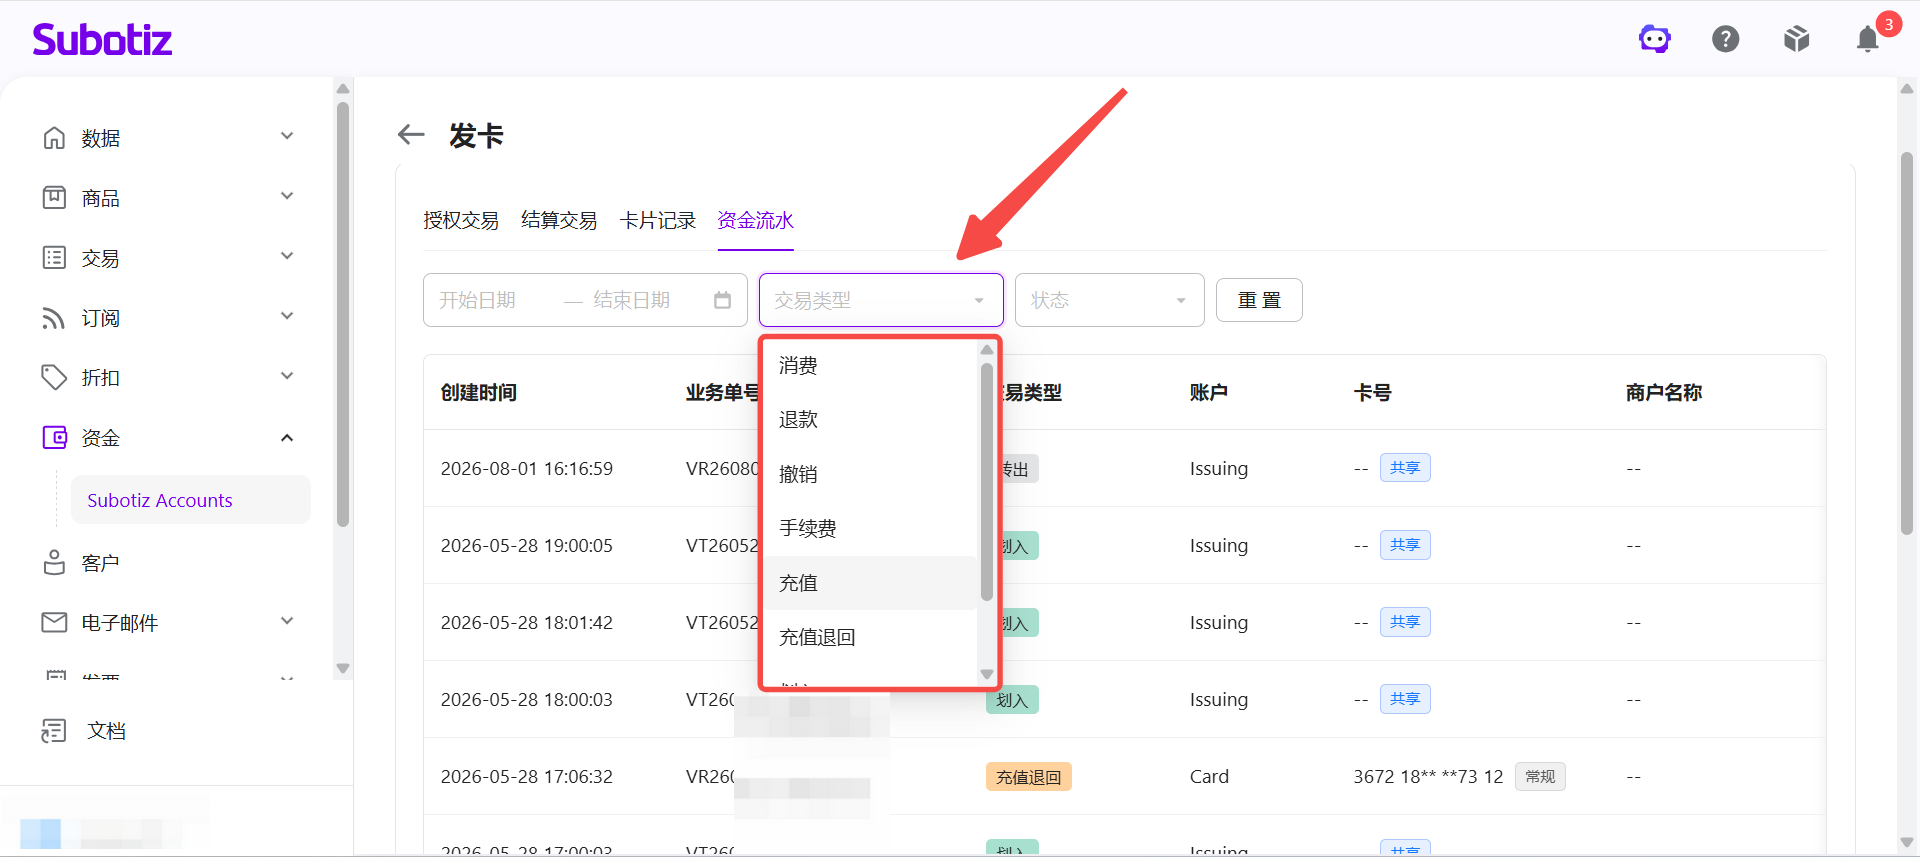Screen dimensions: 1920x857
Task: Click the person icon next to 客户
Action: tap(54, 562)
